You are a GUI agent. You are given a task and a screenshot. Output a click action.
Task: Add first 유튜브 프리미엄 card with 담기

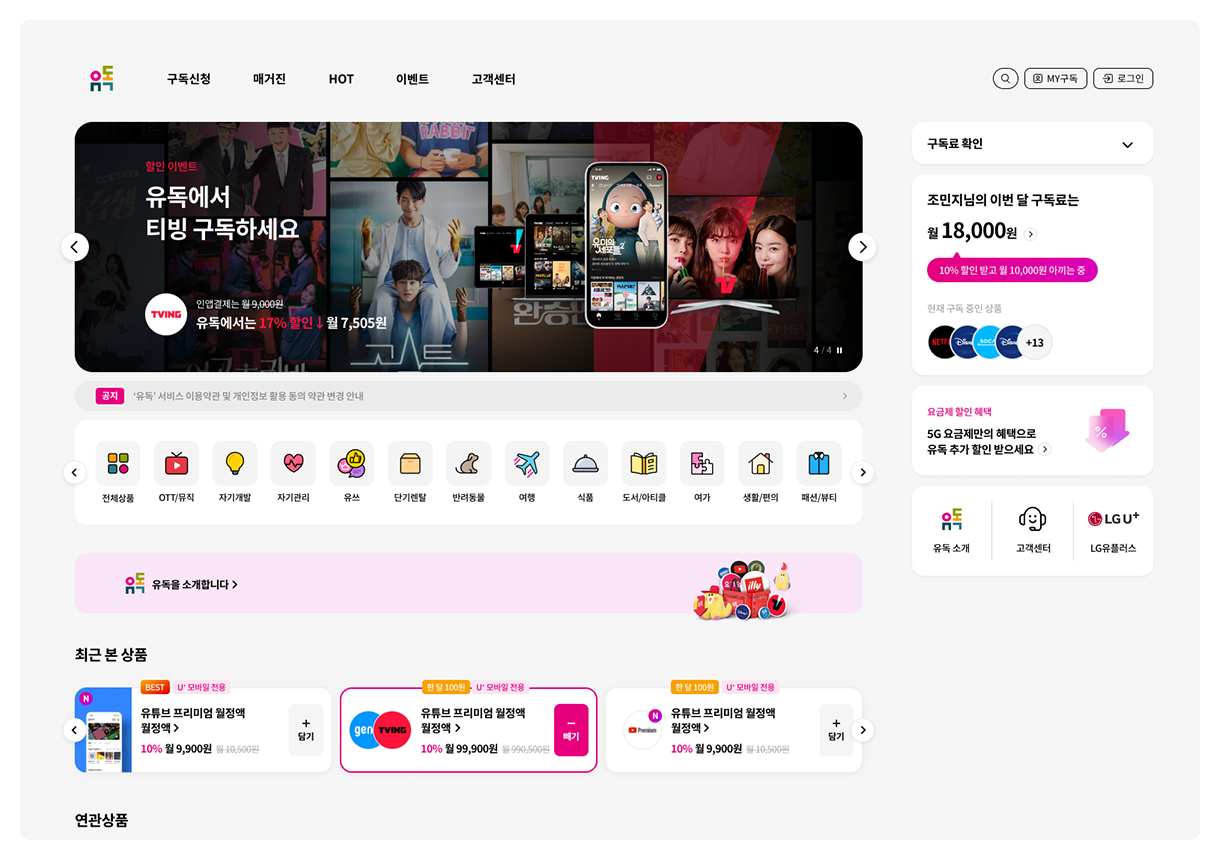pyautogui.click(x=306, y=730)
